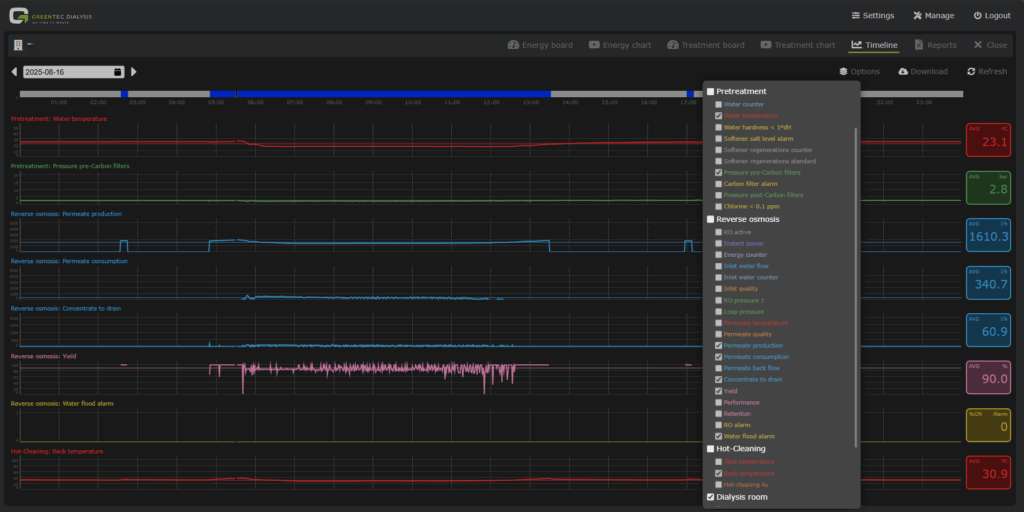
Task: Click the previous day arrow
Action: coord(14,72)
